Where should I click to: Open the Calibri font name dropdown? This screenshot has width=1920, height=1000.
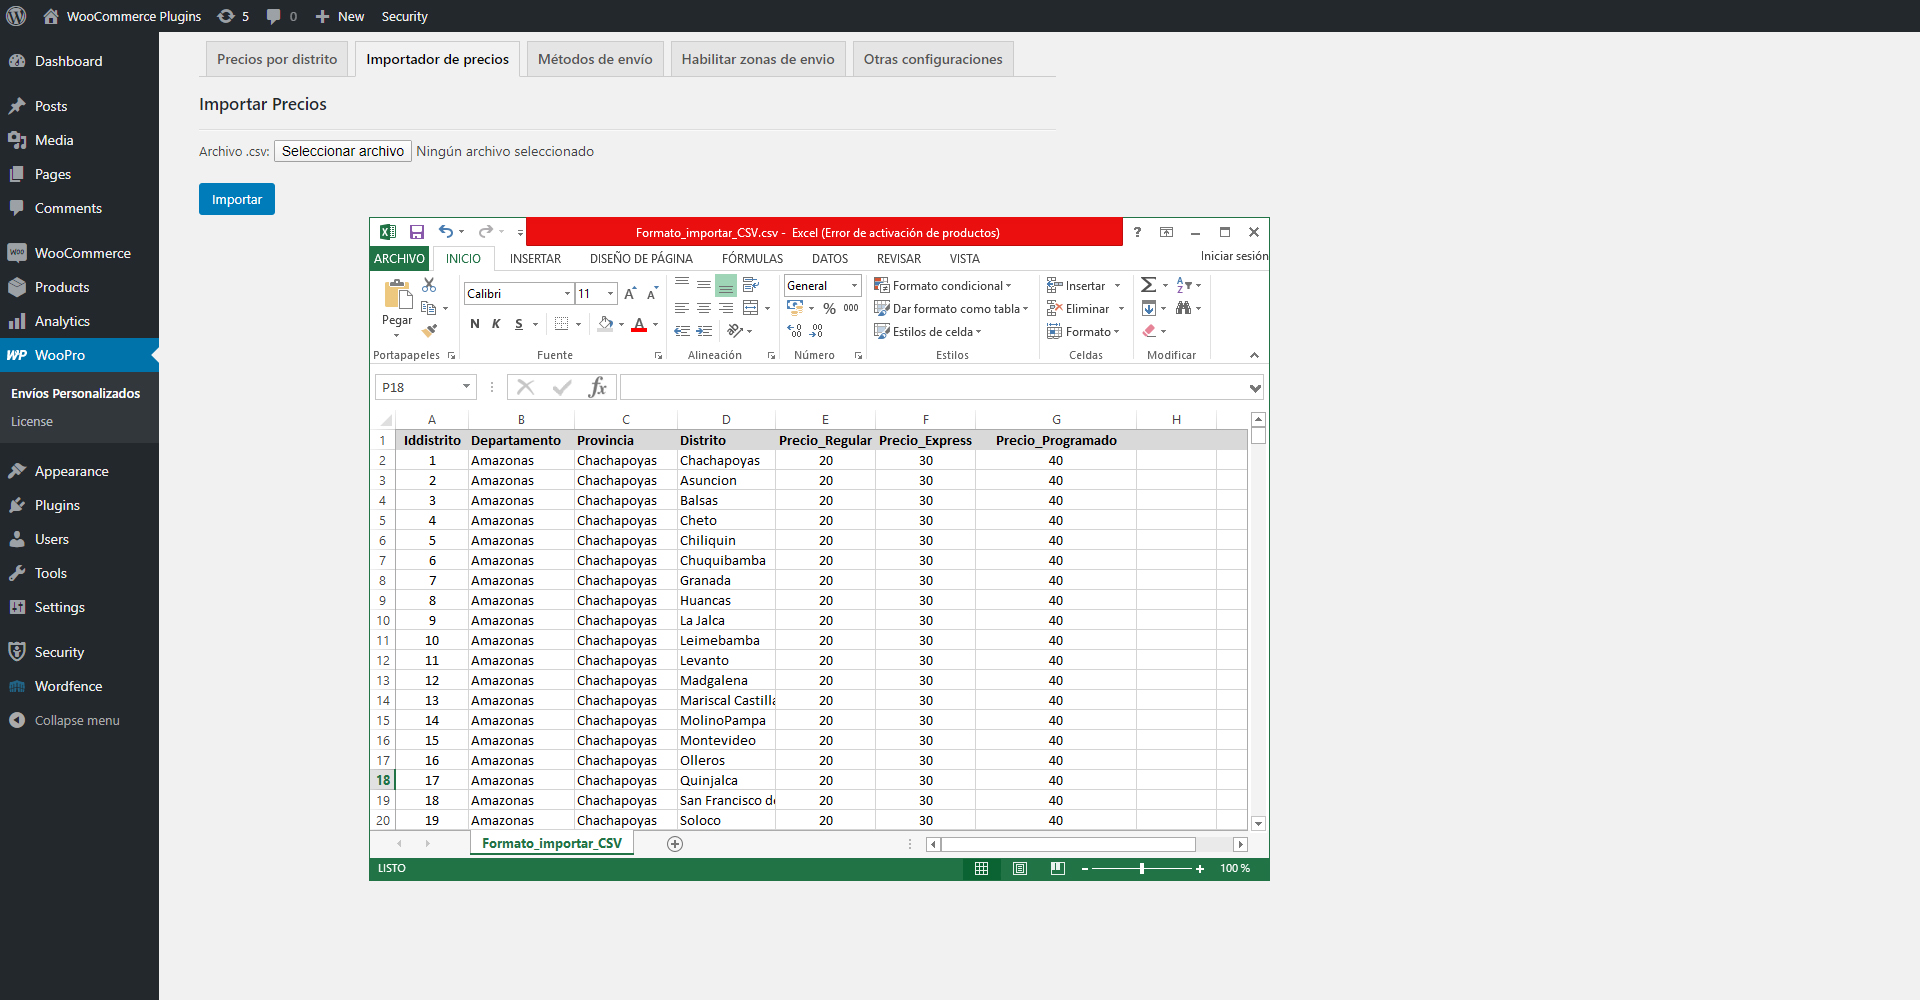pos(567,293)
